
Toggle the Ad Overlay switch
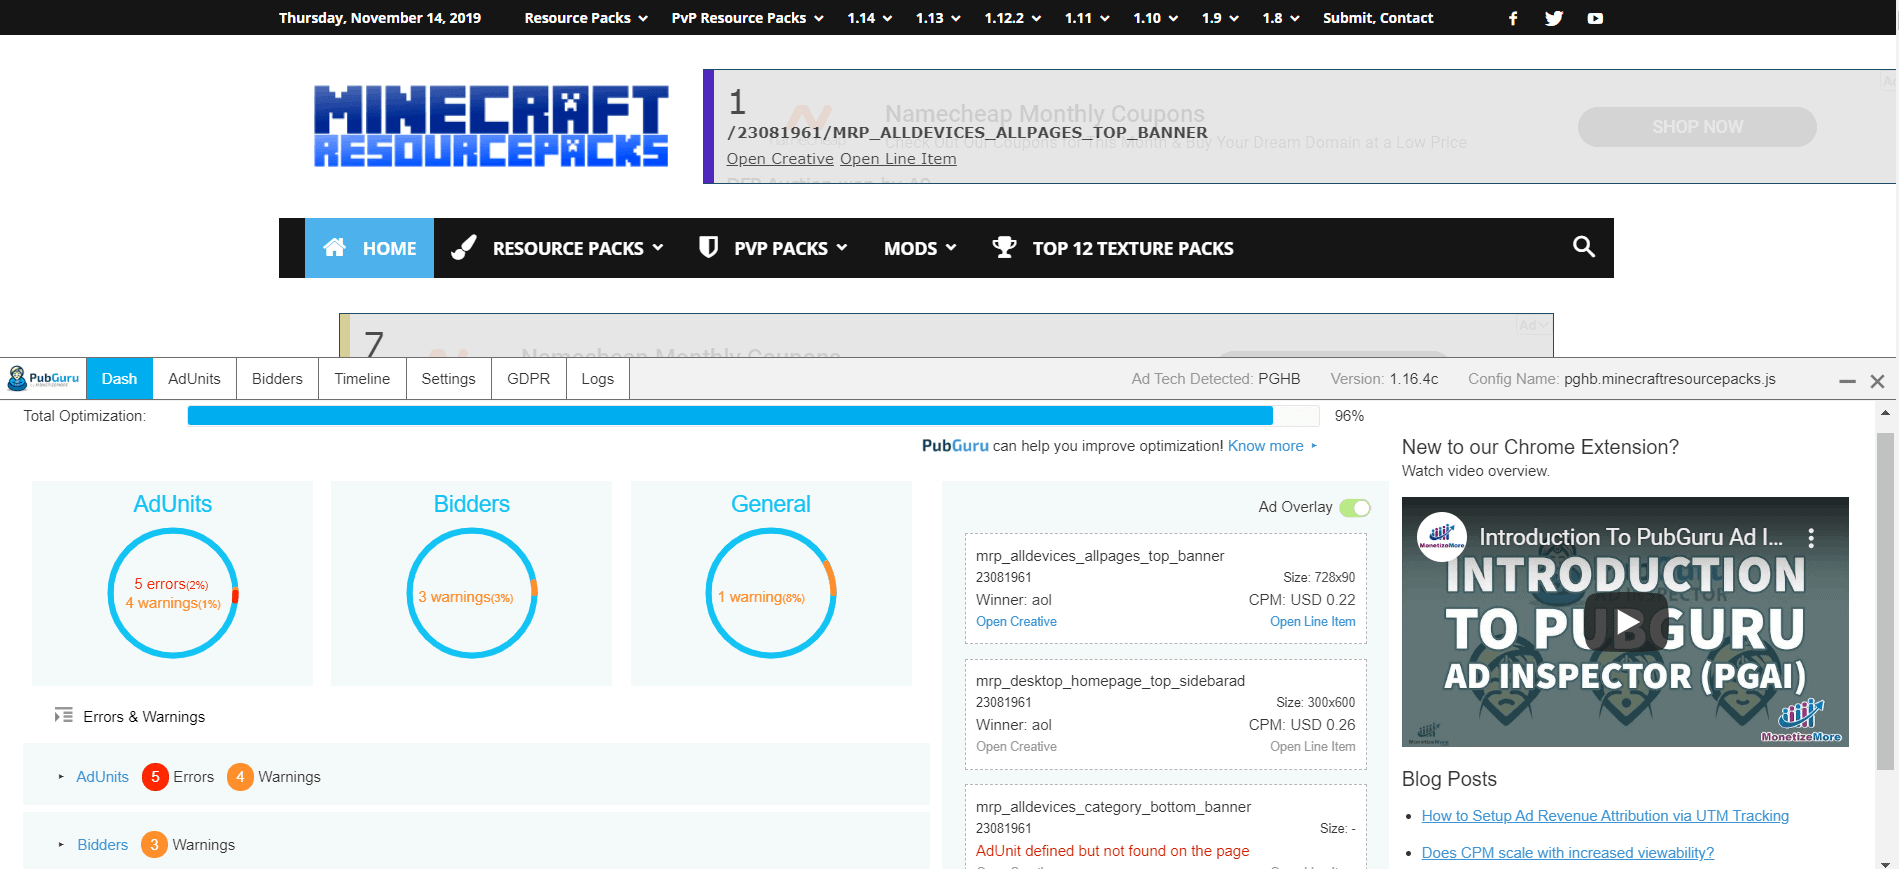(1355, 508)
